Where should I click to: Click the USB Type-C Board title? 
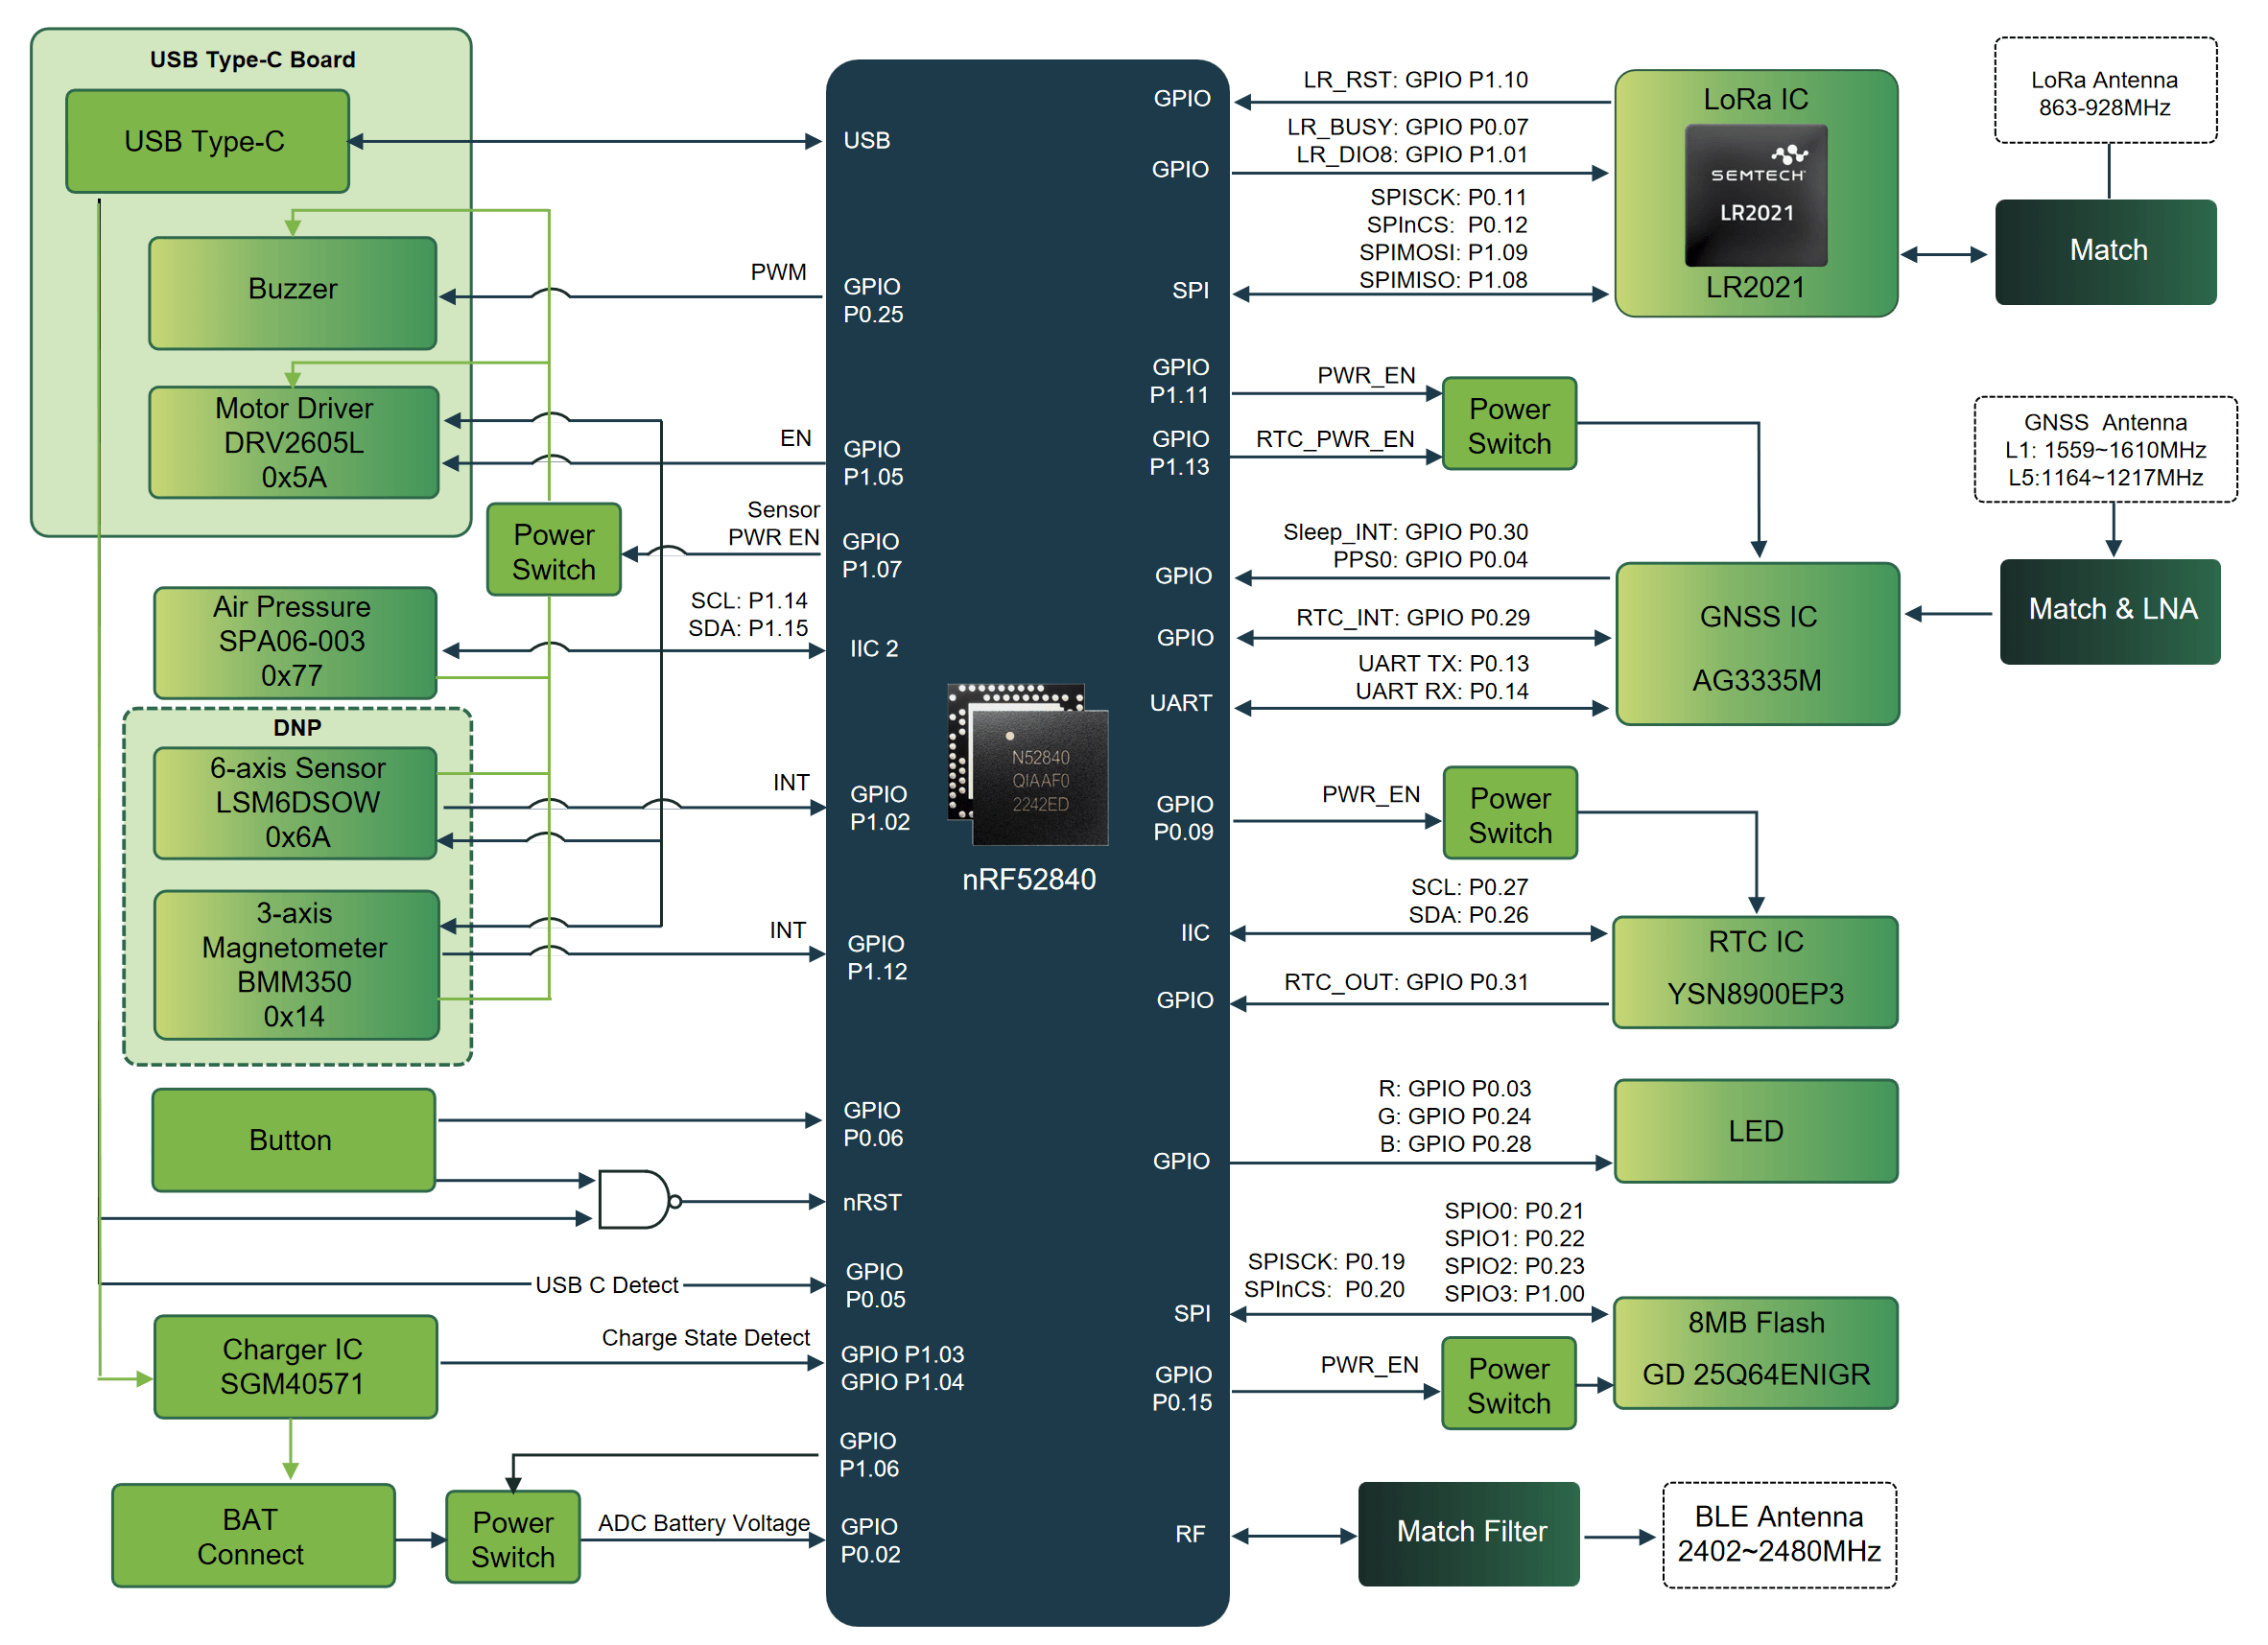coord(253,60)
